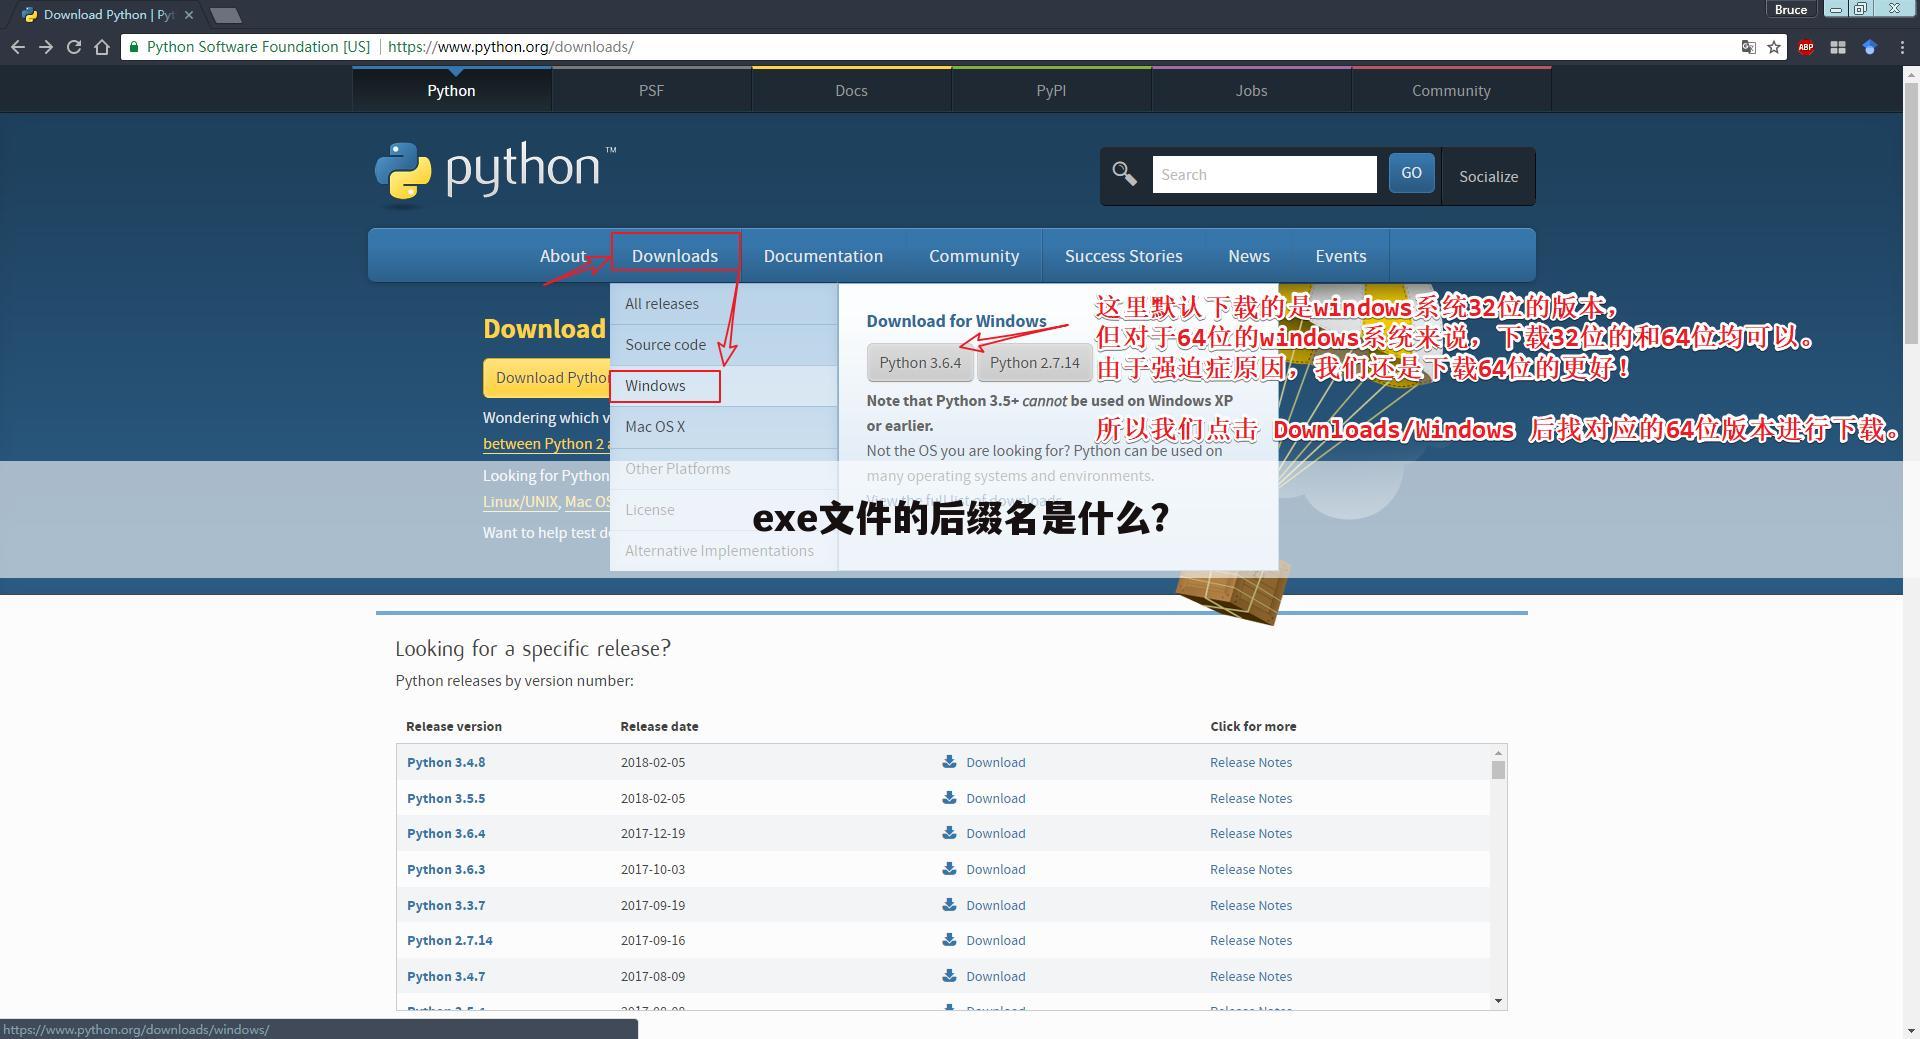Open the News menu
The width and height of the screenshot is (1920, 1039).
tap(1249, 256)
